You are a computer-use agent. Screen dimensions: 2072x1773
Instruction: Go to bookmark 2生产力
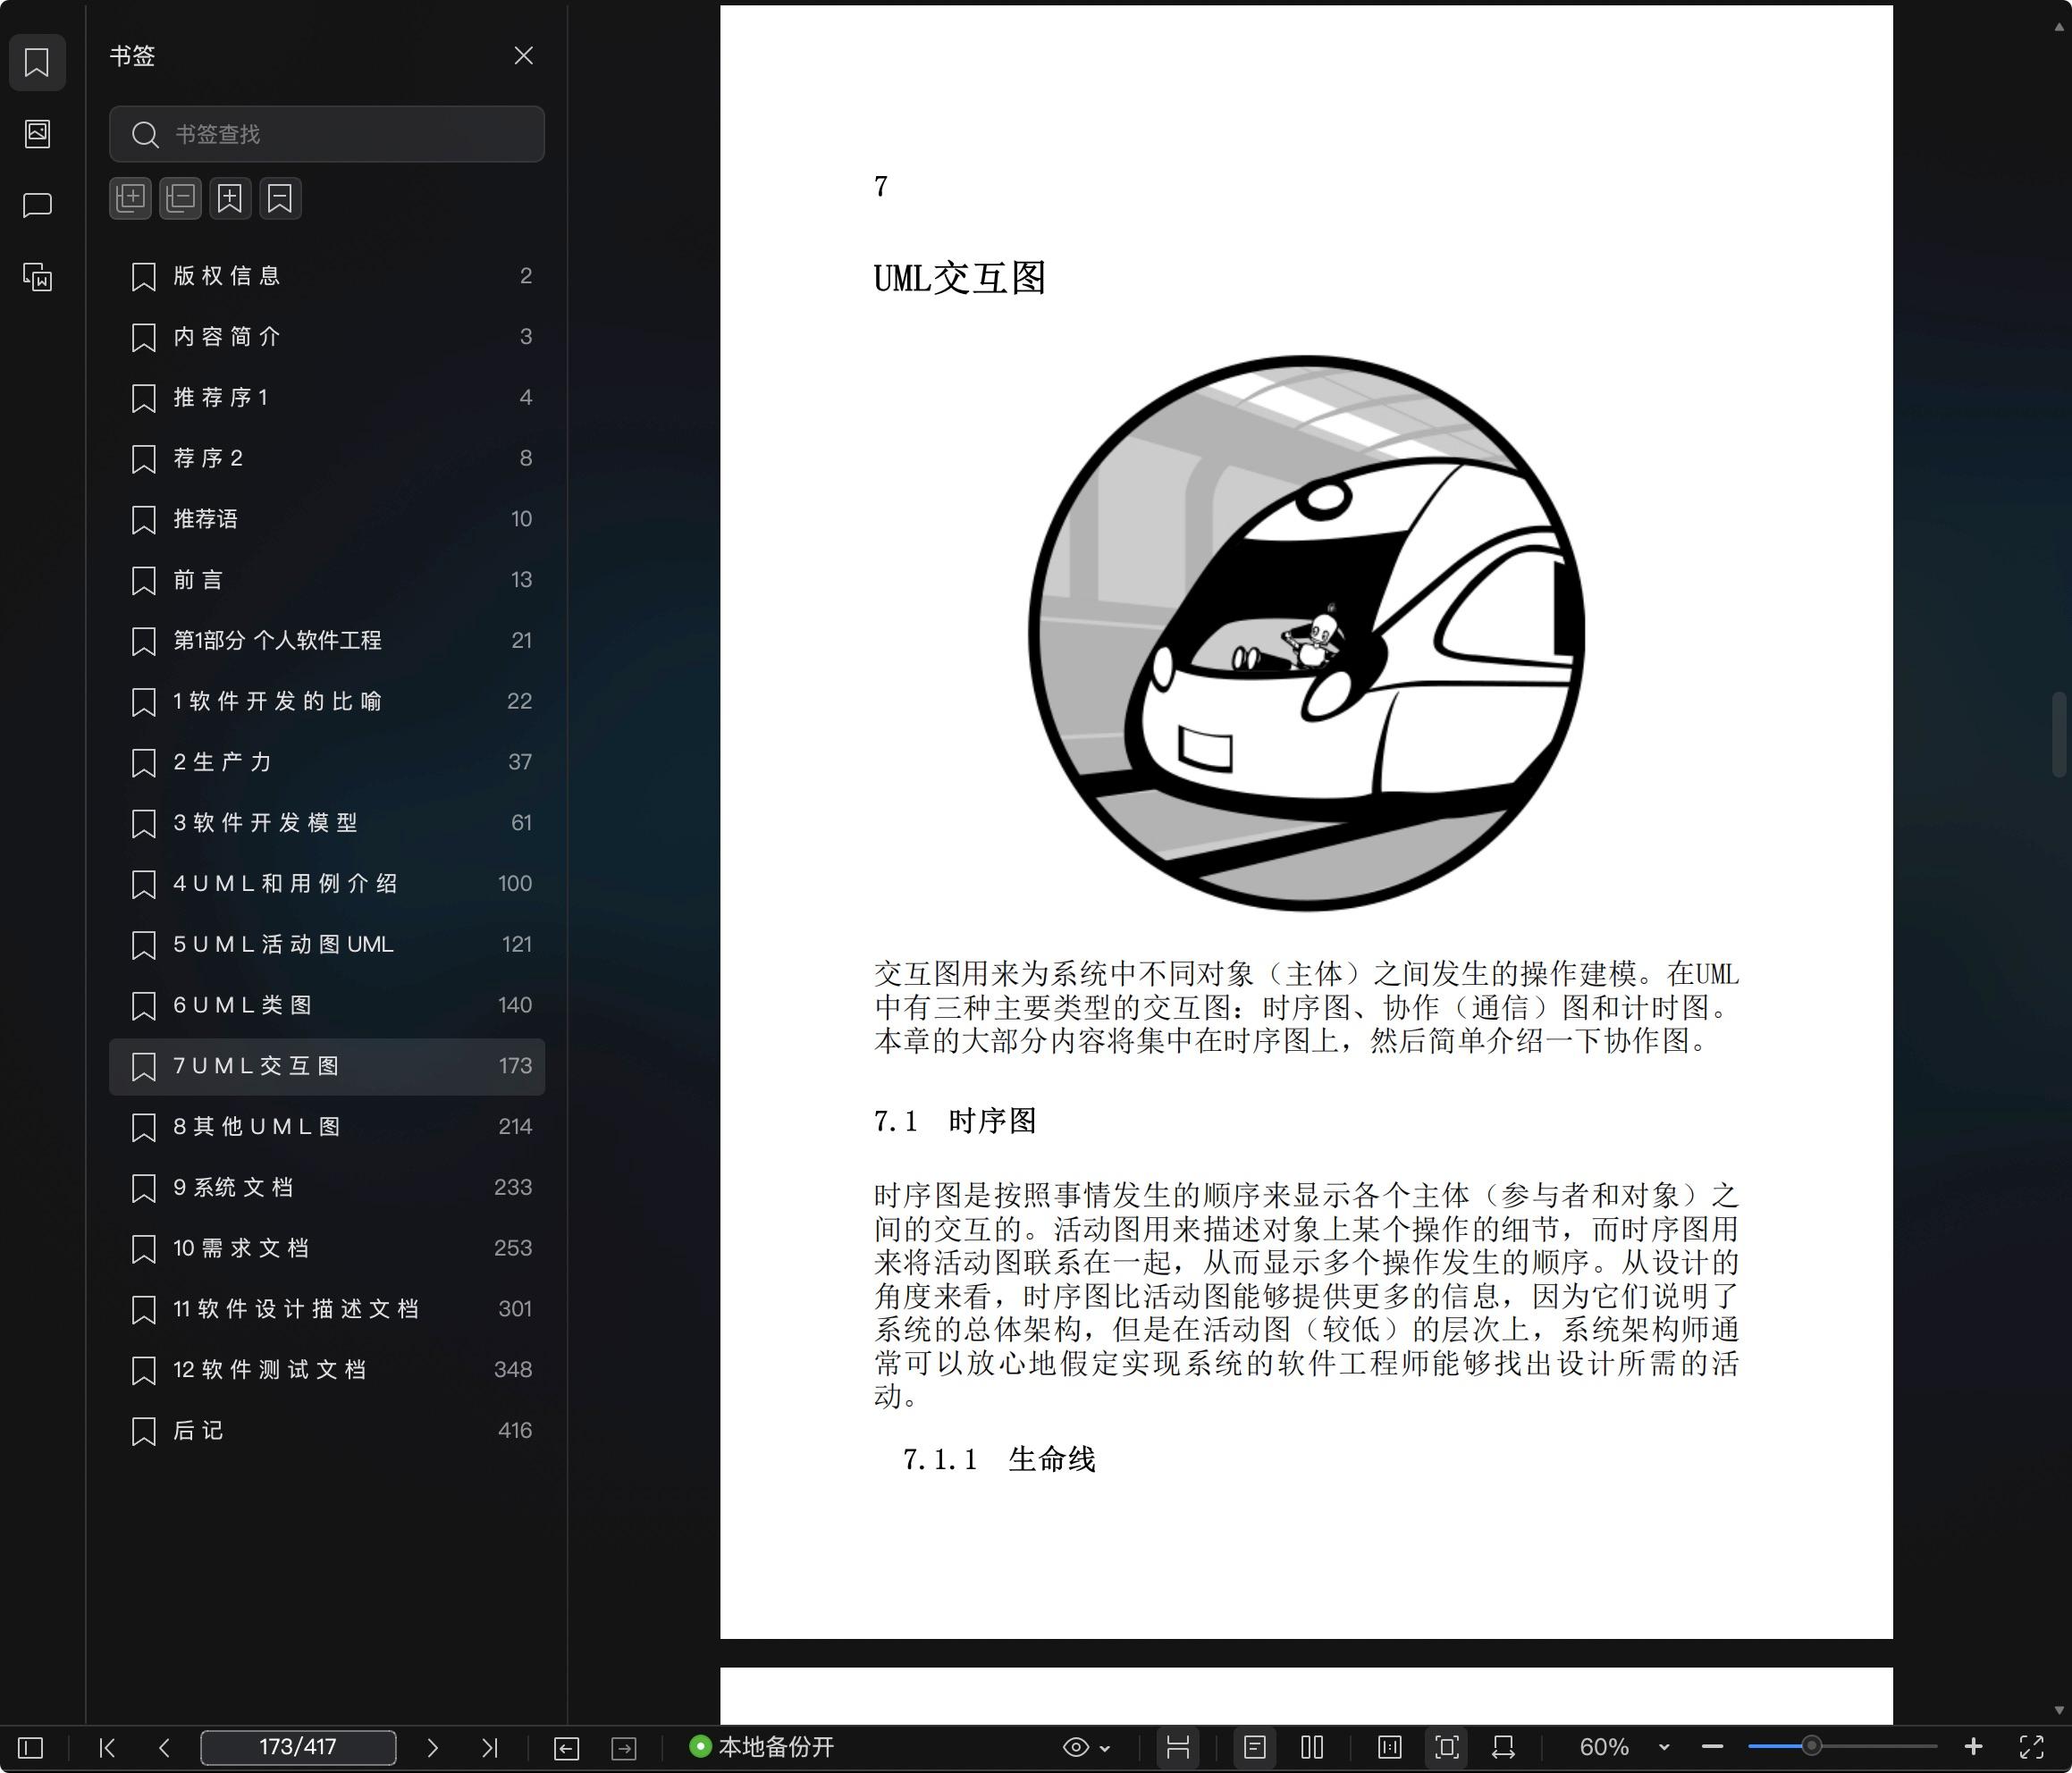[327, 762]
